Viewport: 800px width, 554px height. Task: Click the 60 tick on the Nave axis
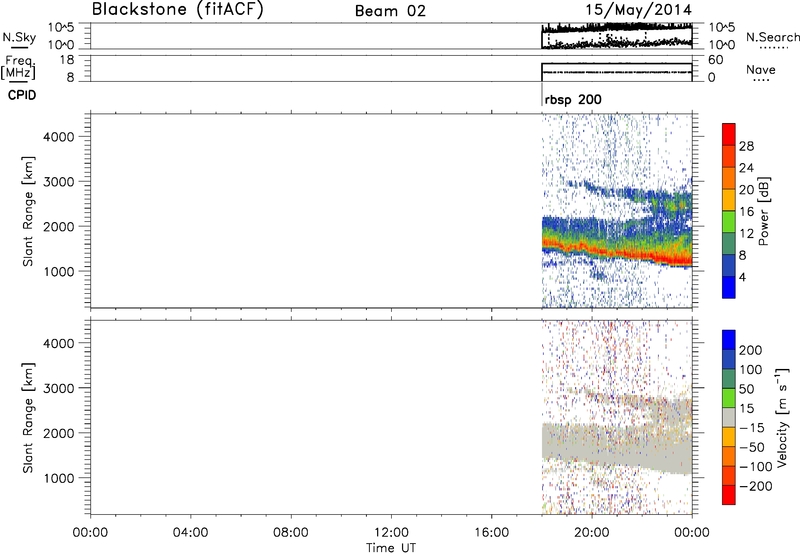pos(716,60)
